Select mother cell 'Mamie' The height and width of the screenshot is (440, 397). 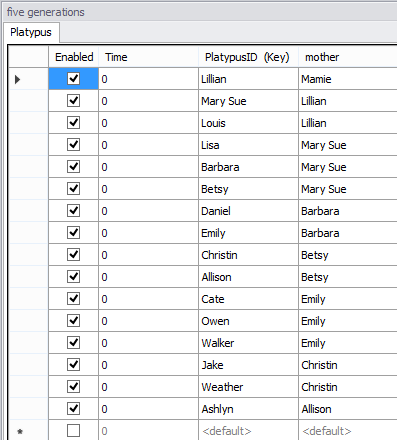tap(348, 79)
